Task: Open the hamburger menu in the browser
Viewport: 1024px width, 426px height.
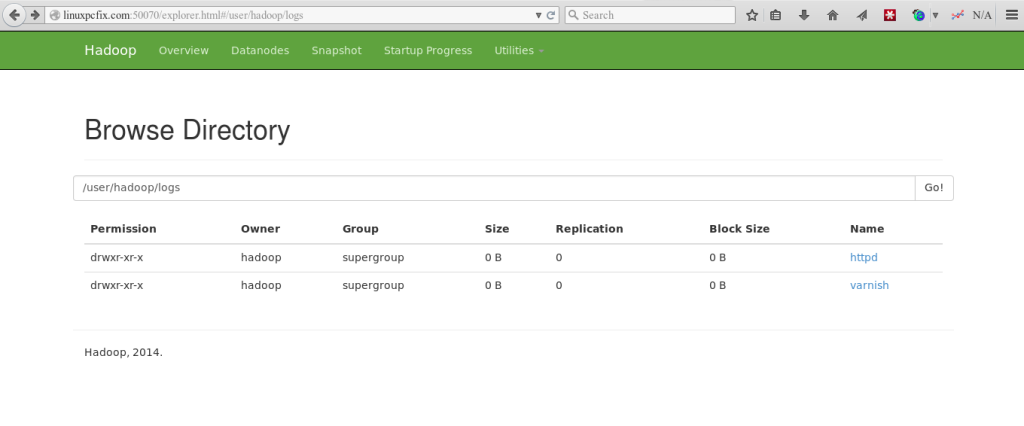Action: click(x=1010, y=15)
